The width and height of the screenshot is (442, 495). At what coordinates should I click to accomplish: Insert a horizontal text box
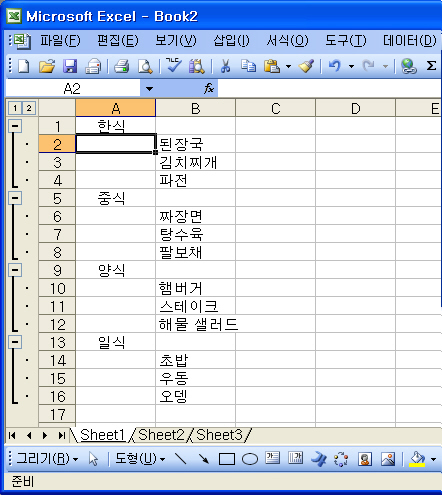coord(272,458)
